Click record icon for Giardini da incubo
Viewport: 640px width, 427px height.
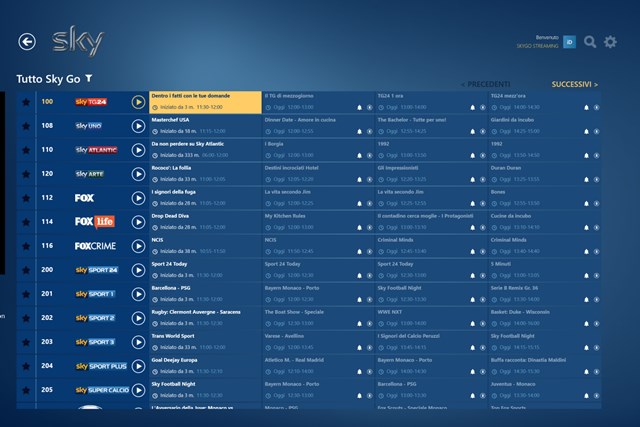596,132
